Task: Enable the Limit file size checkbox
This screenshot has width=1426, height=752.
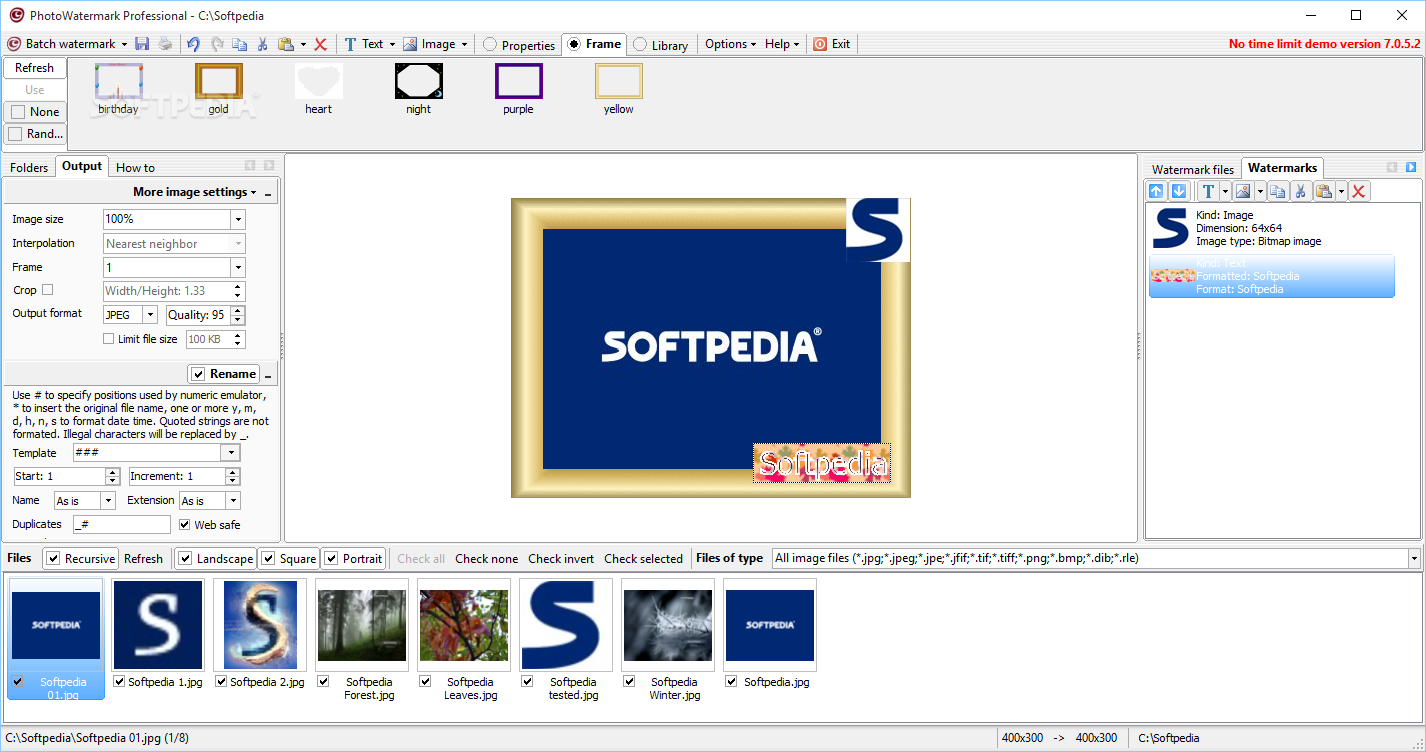Action: point(109,339)
